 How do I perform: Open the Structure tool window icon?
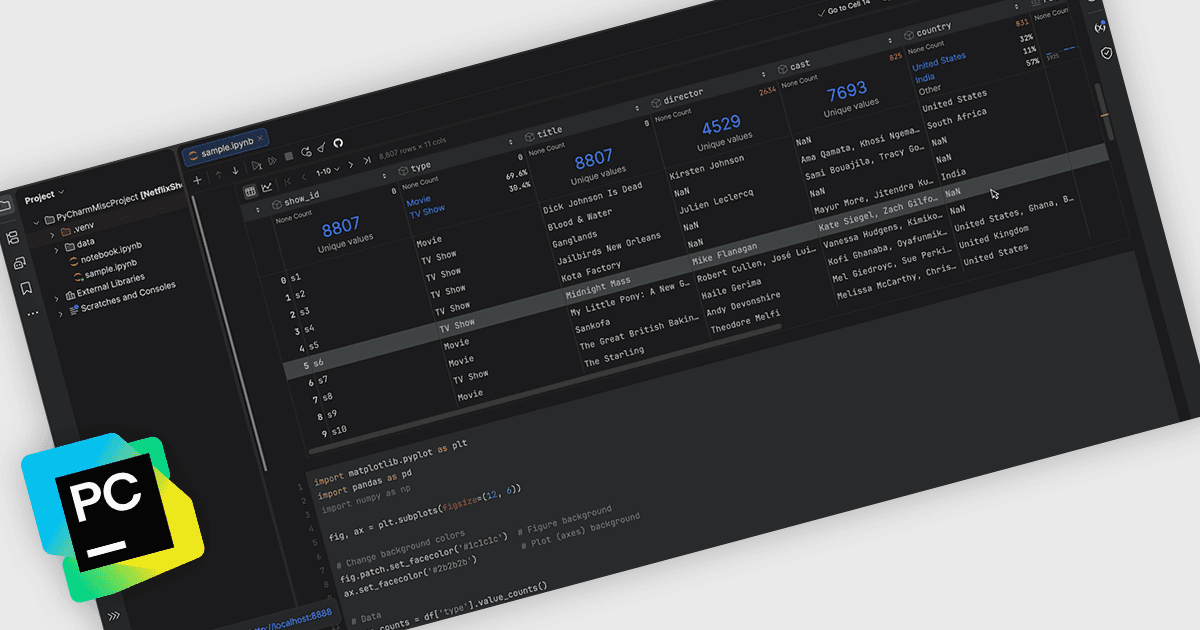(x=12, y=238)
